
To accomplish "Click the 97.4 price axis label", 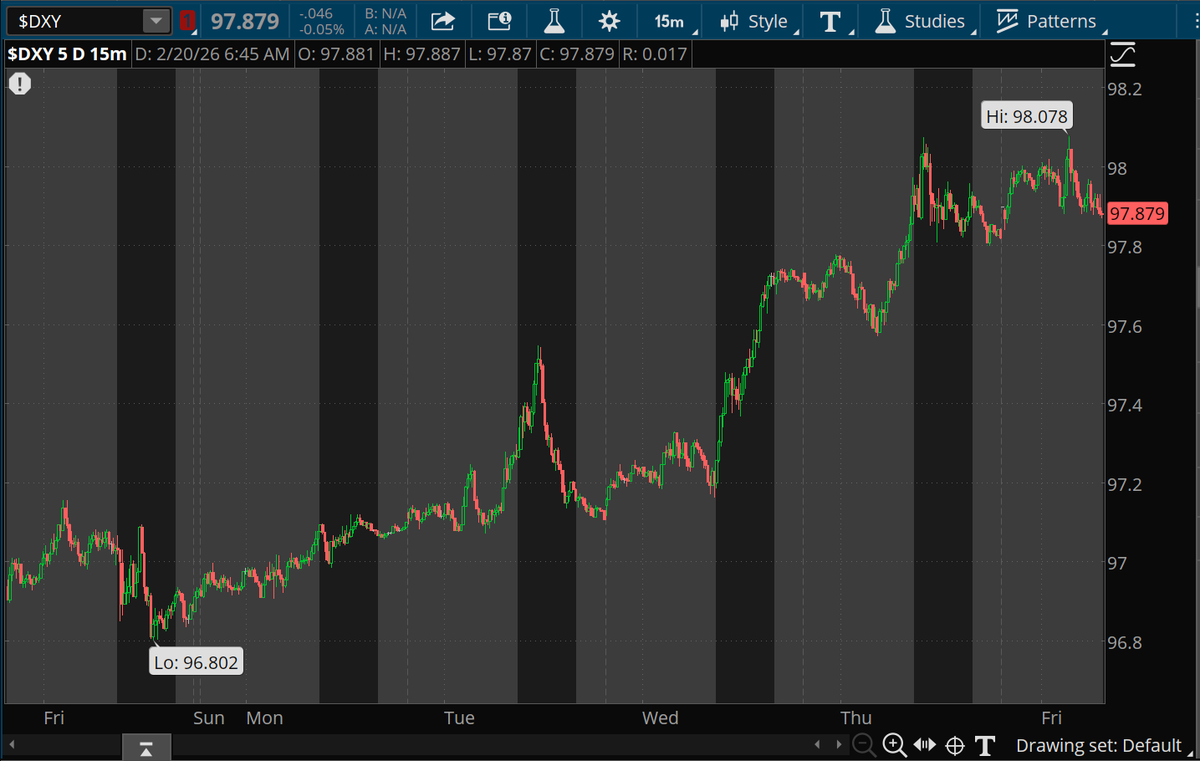I will click(1125, 405).
